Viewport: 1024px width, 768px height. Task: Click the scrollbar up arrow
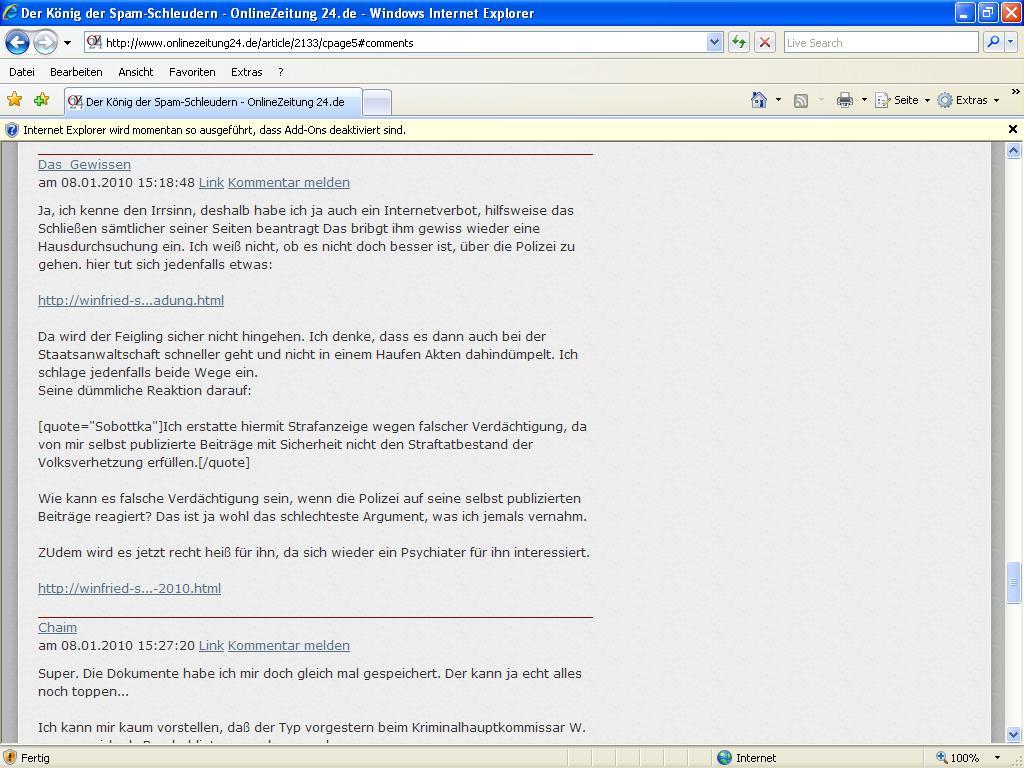point(1014,151)
